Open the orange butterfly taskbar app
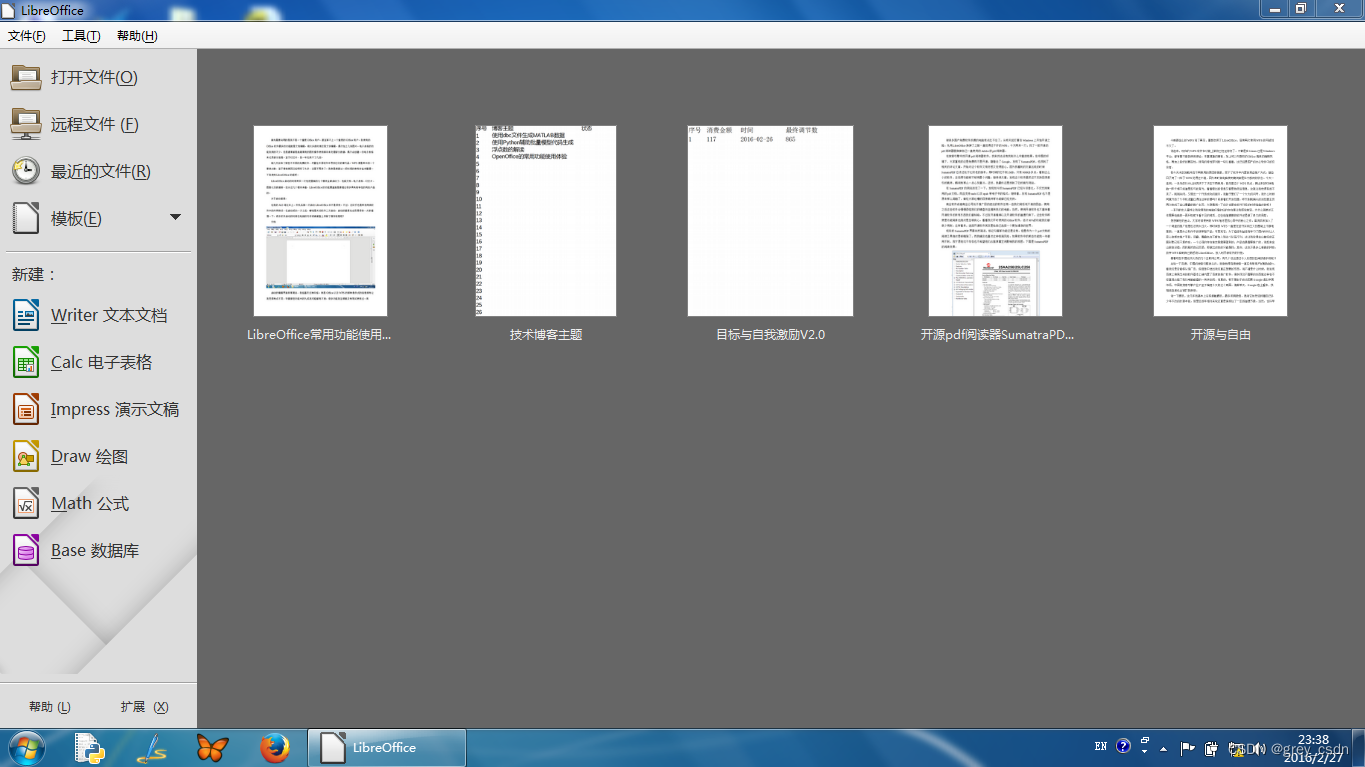The height and width of the screenshot is (767, 1365). (213, 748)
